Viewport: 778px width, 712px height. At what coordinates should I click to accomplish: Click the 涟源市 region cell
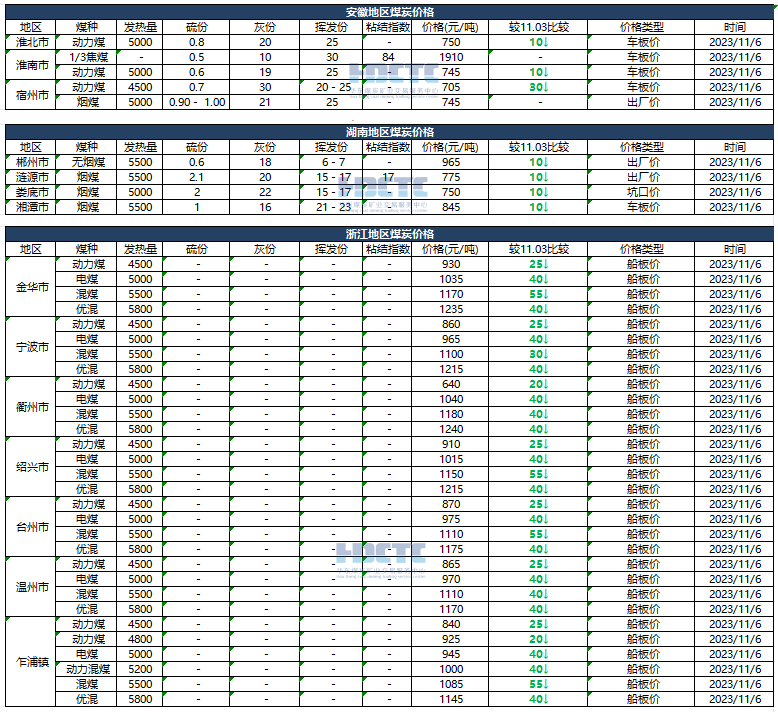click(31, 177)
